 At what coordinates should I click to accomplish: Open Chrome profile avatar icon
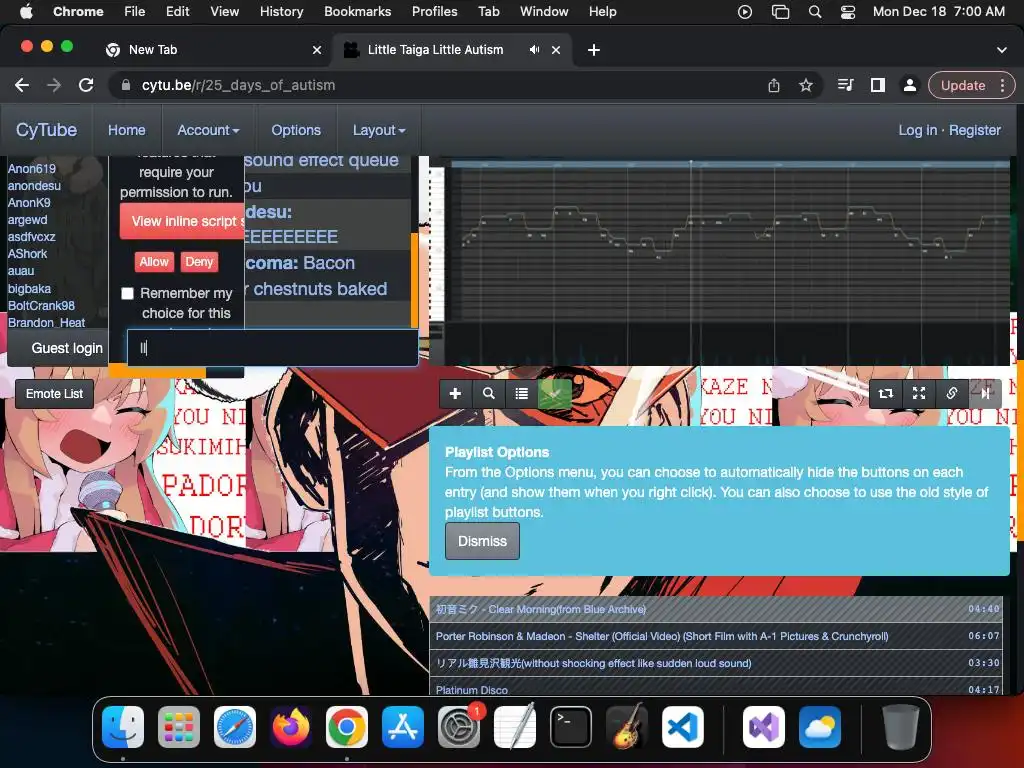[909, 85]
